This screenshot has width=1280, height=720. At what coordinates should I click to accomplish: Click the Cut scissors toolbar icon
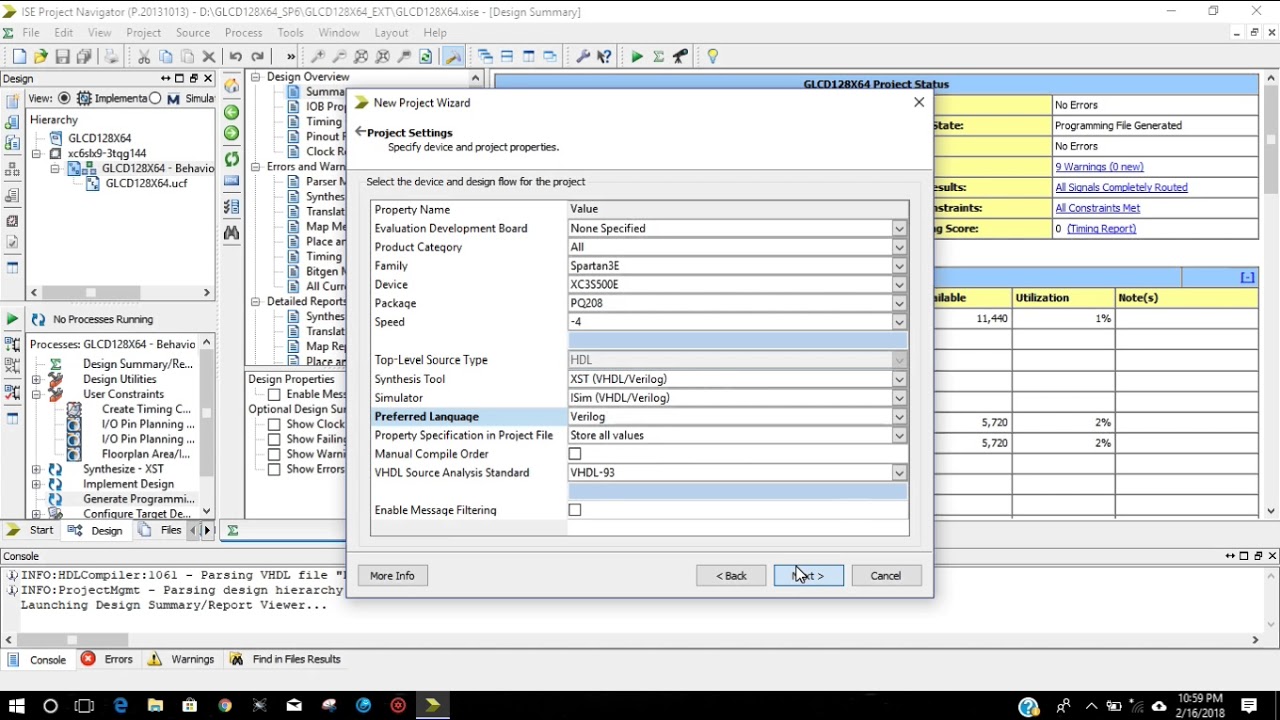tap(144, 57)
